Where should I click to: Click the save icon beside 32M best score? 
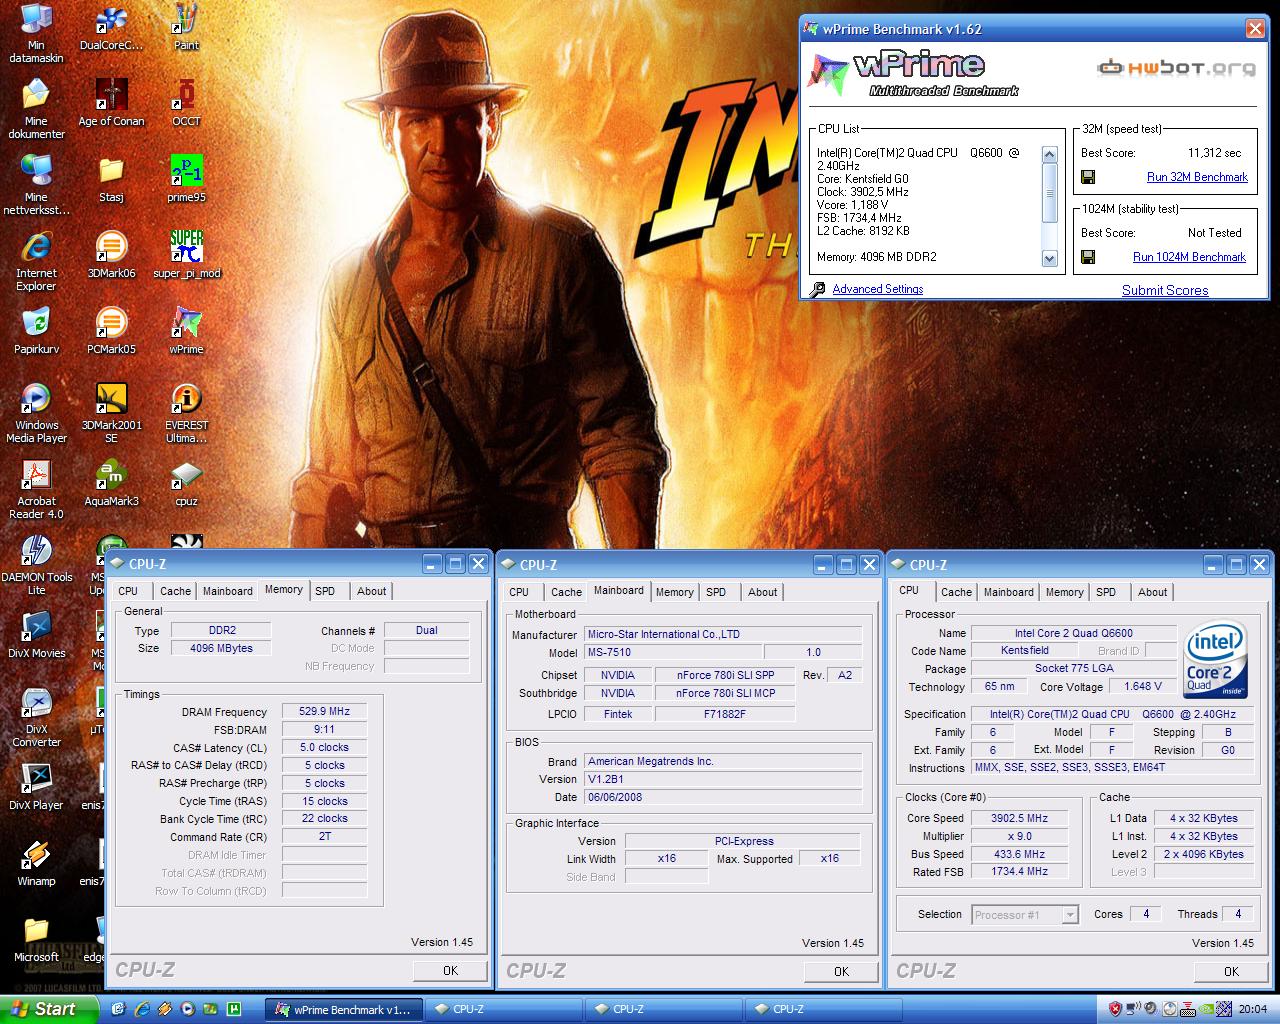[x=1088, y=177]
